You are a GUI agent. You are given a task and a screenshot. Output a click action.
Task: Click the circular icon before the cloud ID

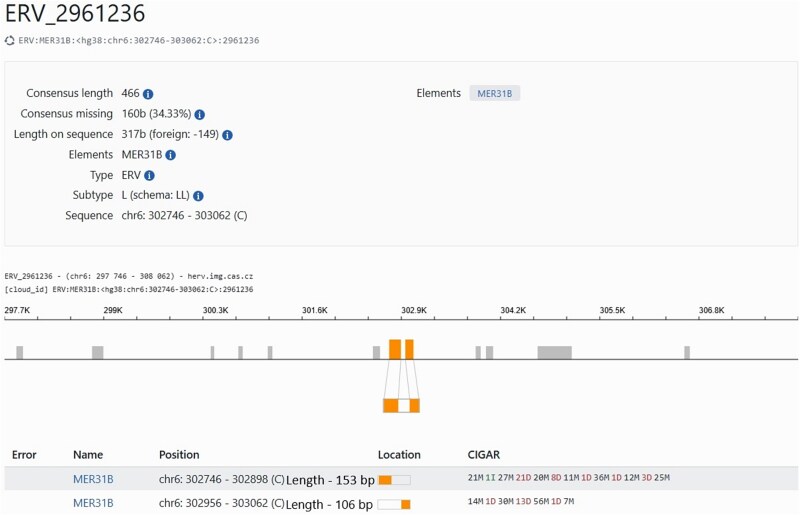(x=10, y=40)
